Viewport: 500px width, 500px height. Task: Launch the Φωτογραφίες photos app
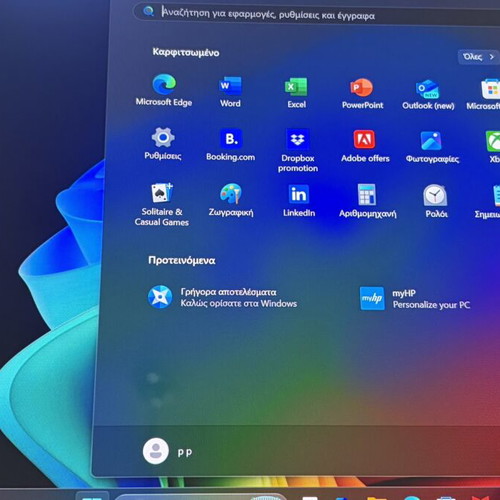pyautogui.click(x=432, y=147)
